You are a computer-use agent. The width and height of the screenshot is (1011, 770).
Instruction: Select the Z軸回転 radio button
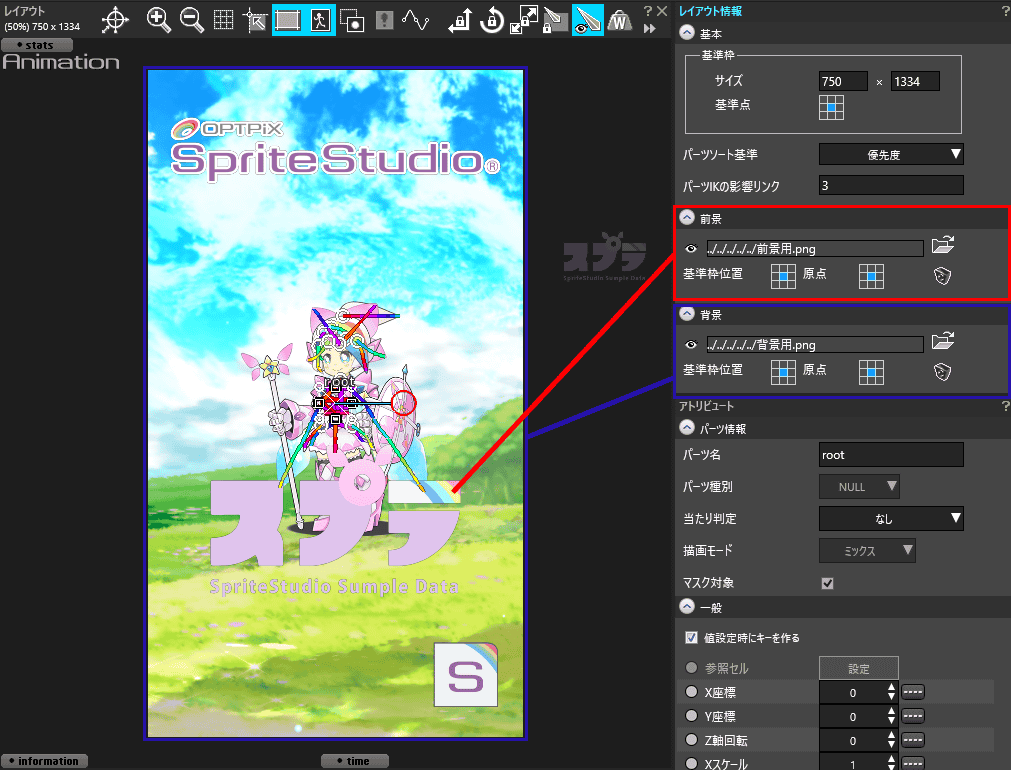click(x=691, y=739)
